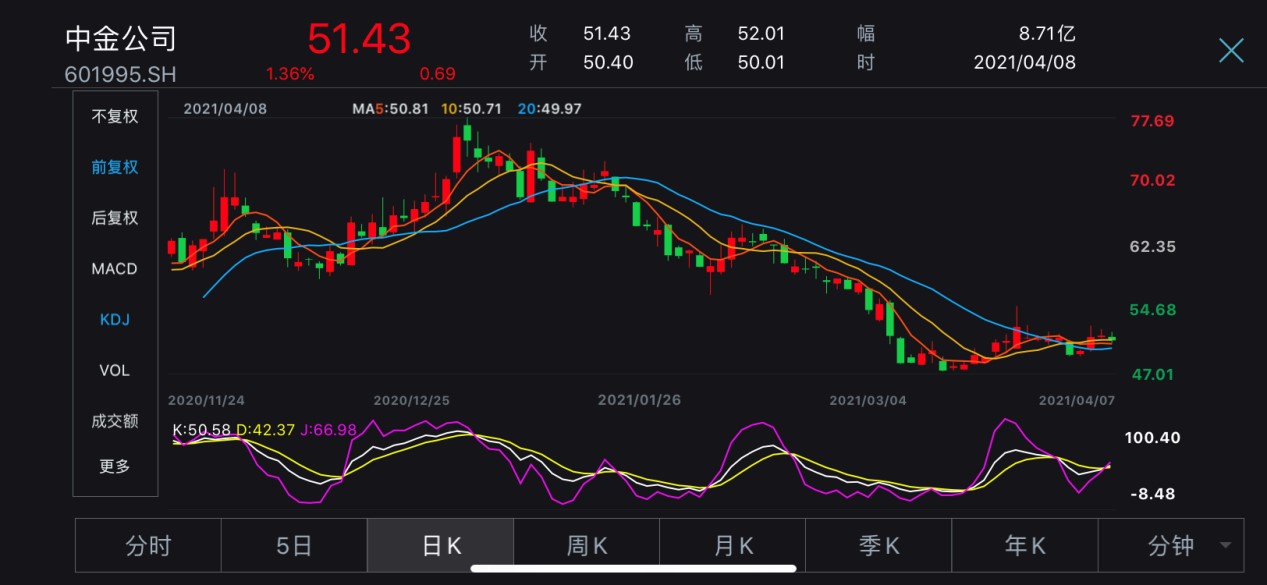
Task: Click the 2021/04/07 date axis label
Action: click(x=1077, y=400)
